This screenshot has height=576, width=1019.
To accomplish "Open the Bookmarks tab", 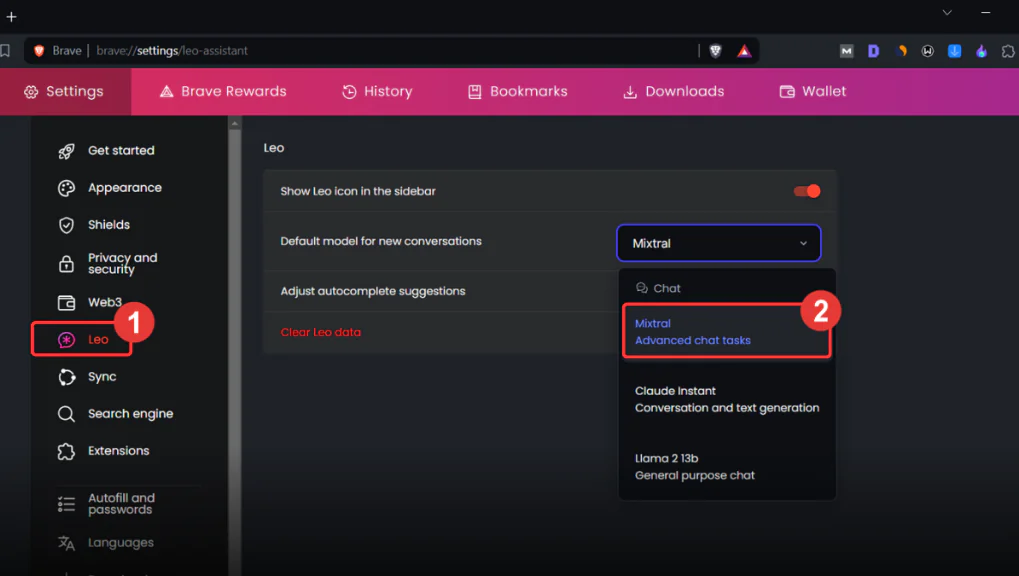I will (518, 92).
